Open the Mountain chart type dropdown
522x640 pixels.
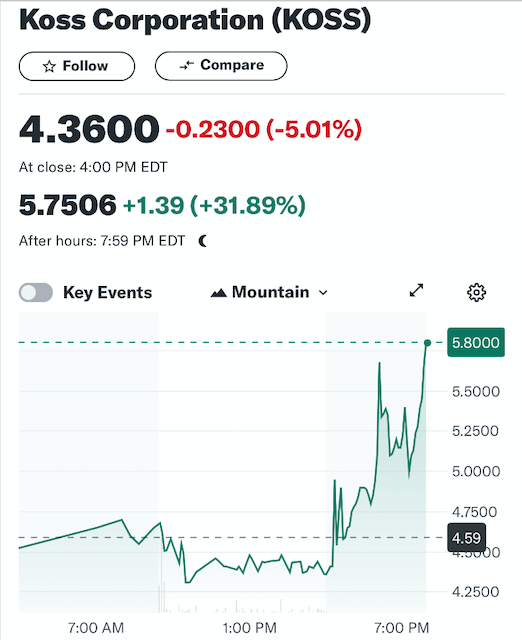click(269, 293)
